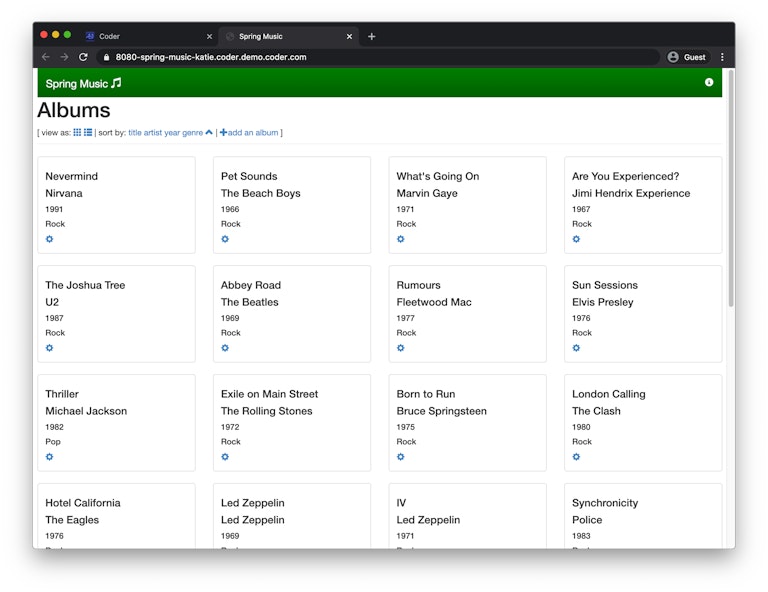
Task: Click the Spring Music brand link
Action: (x=83, y=83)
